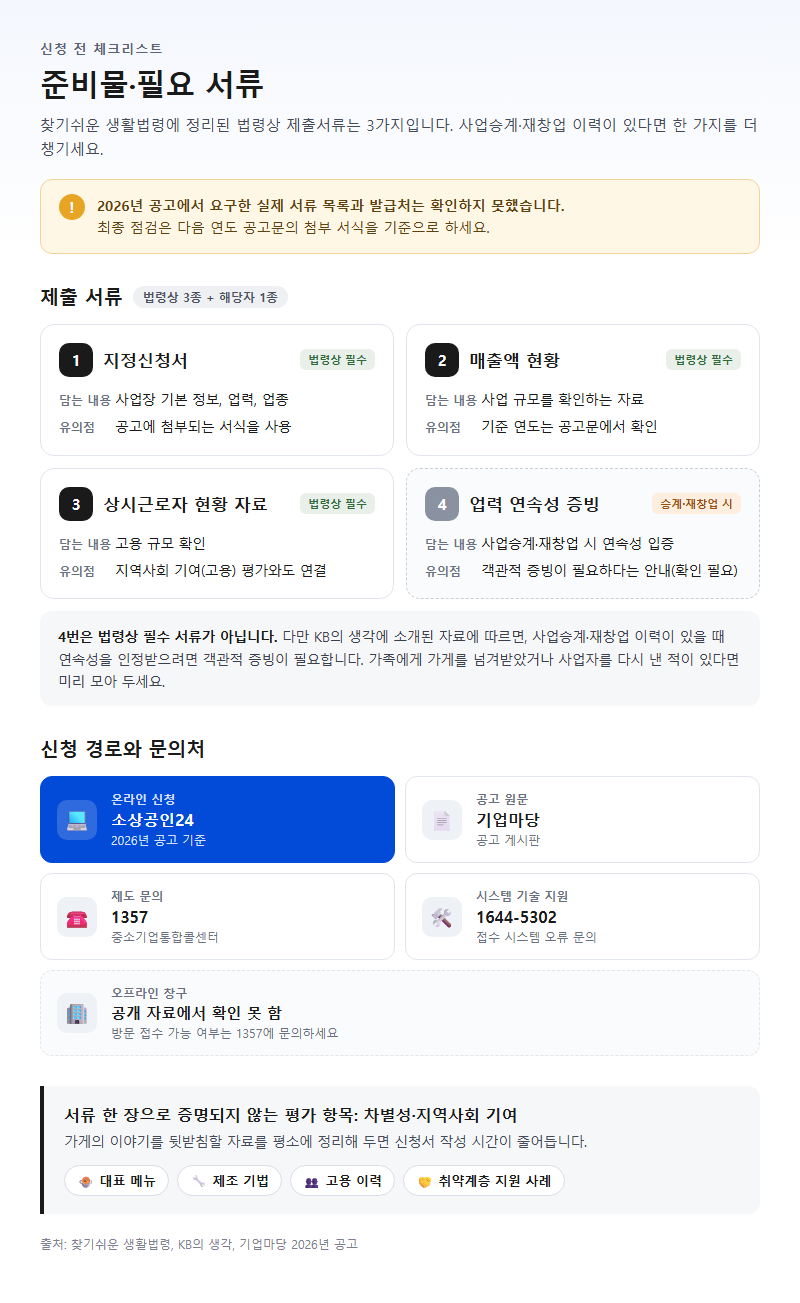This screenshot has width=800, height=1303.
Task: Click the gray number 4 badge
Action: (x=442, y=504)
